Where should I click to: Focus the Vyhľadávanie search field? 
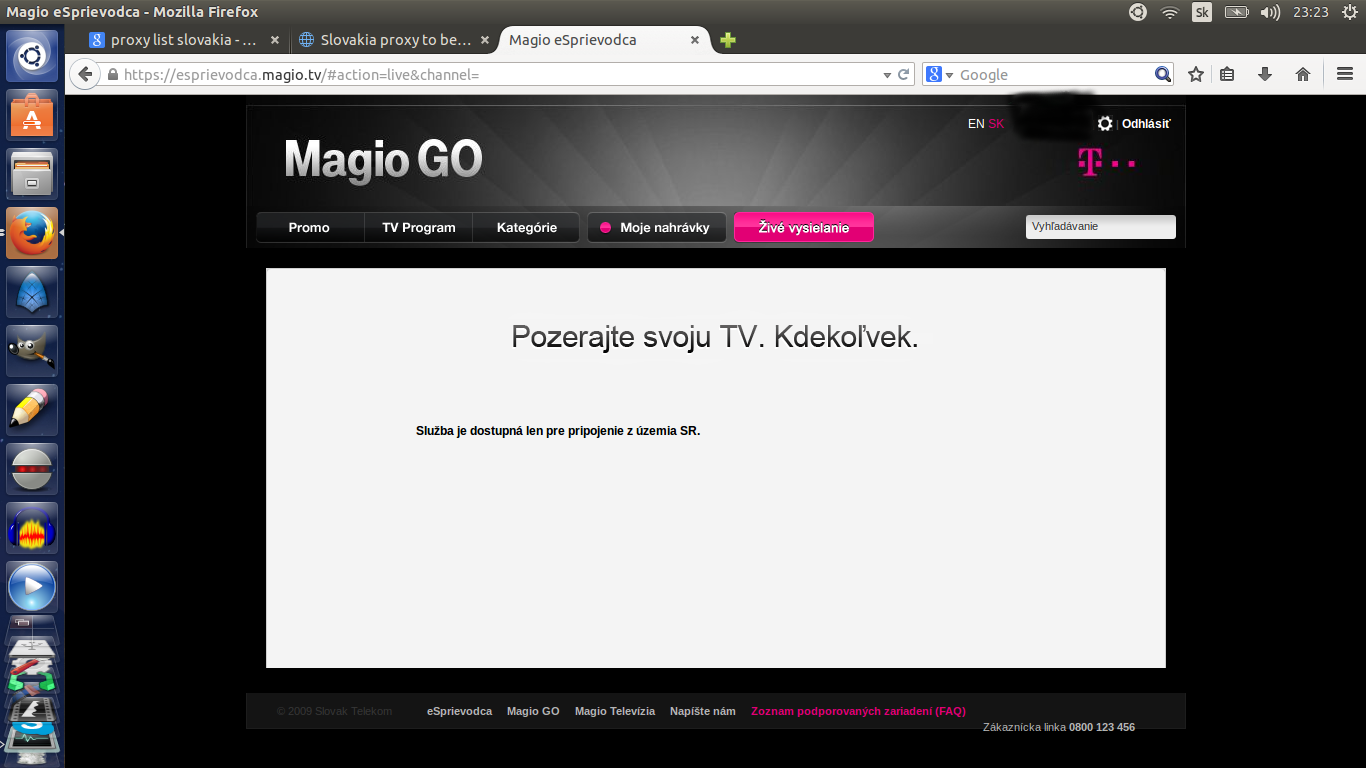[1101, 227]
